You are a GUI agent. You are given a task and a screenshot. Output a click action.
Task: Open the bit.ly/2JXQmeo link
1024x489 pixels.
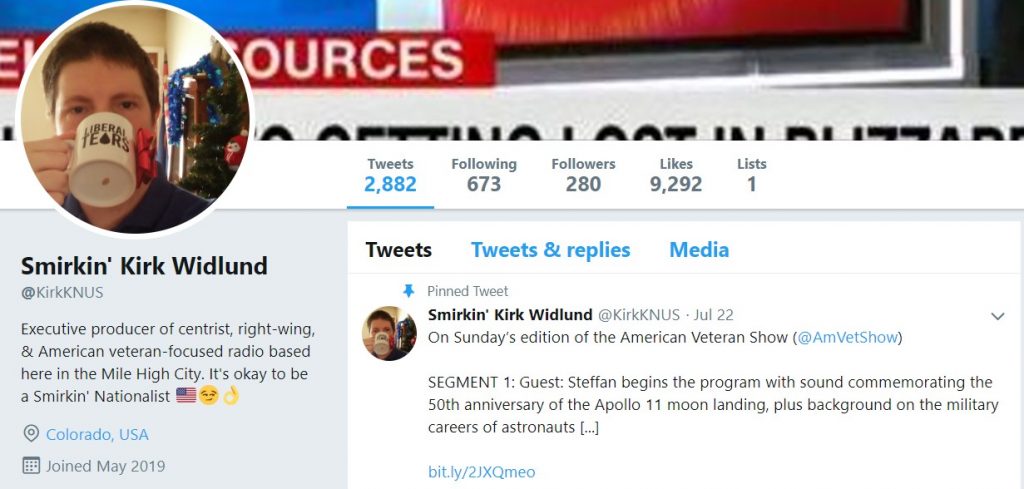pyautogui.click(x=481, y=472)
